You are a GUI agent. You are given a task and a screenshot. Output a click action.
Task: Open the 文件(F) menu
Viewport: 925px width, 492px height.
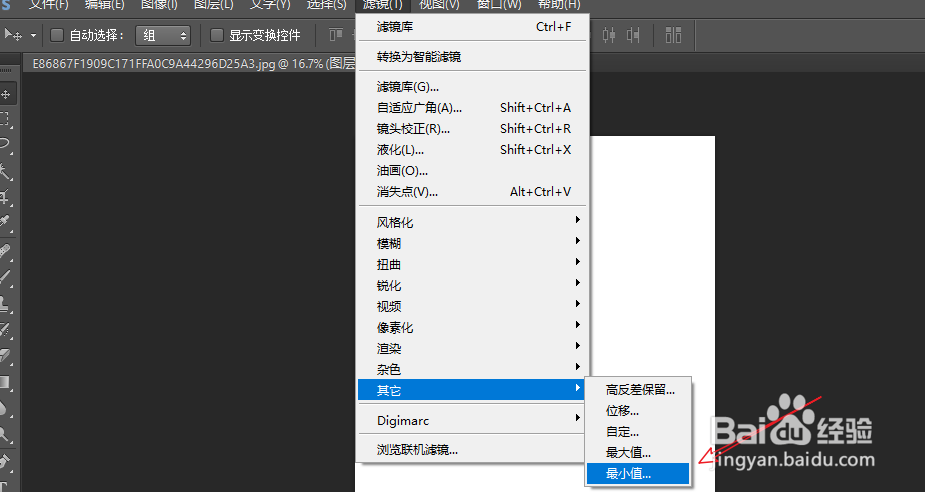pos(48,5)
